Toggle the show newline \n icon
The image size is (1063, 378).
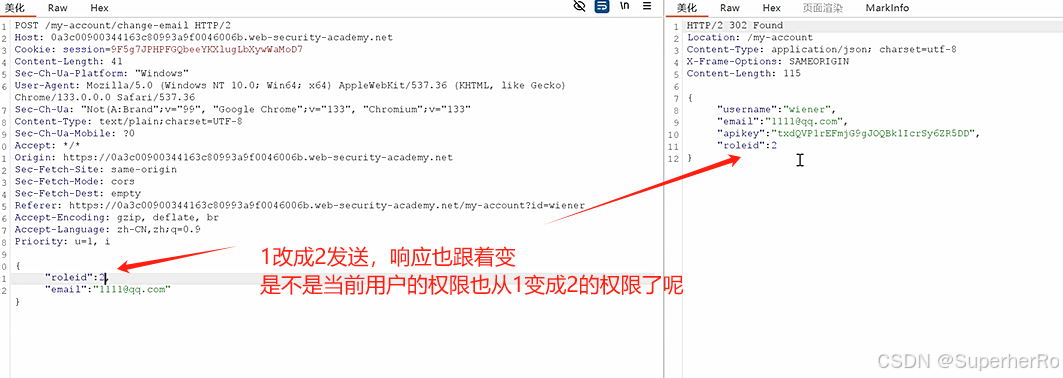coord(624,7)
